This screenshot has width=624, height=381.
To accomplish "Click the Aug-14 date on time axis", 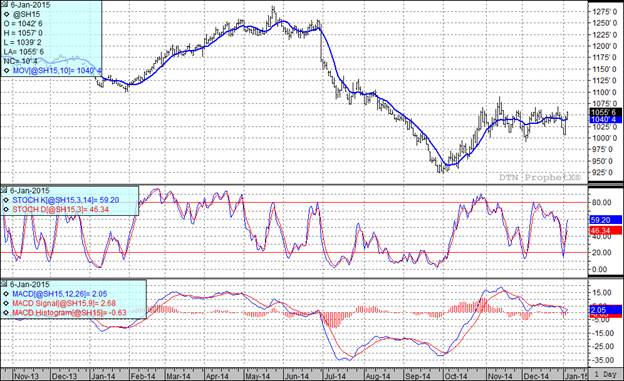I will point(377,376).
